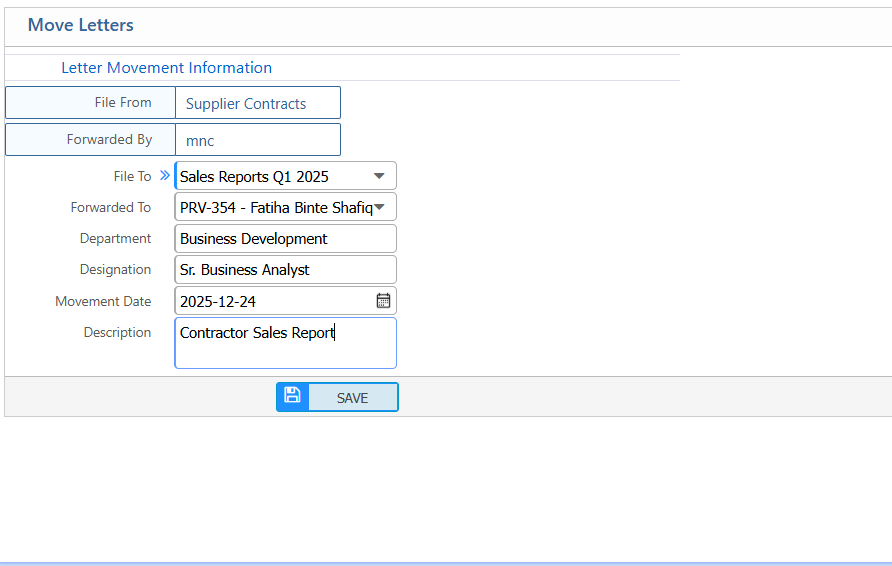Click the double chevron beside File To

click(x=165, y=175)
